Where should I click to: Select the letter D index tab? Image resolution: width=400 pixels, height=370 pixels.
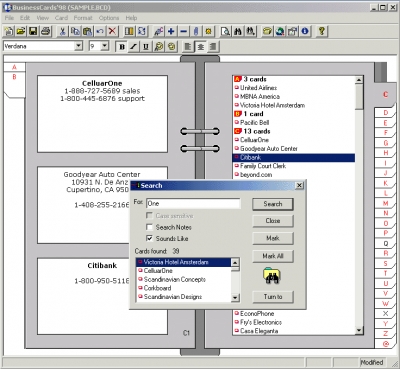tap(386, 113)
